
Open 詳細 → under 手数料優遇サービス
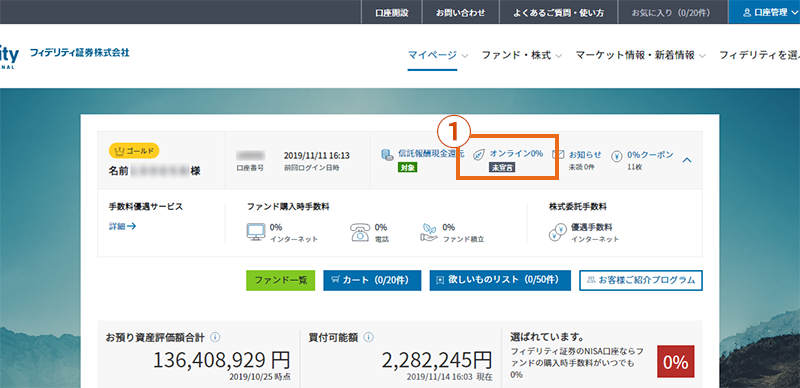coord(122,226)
